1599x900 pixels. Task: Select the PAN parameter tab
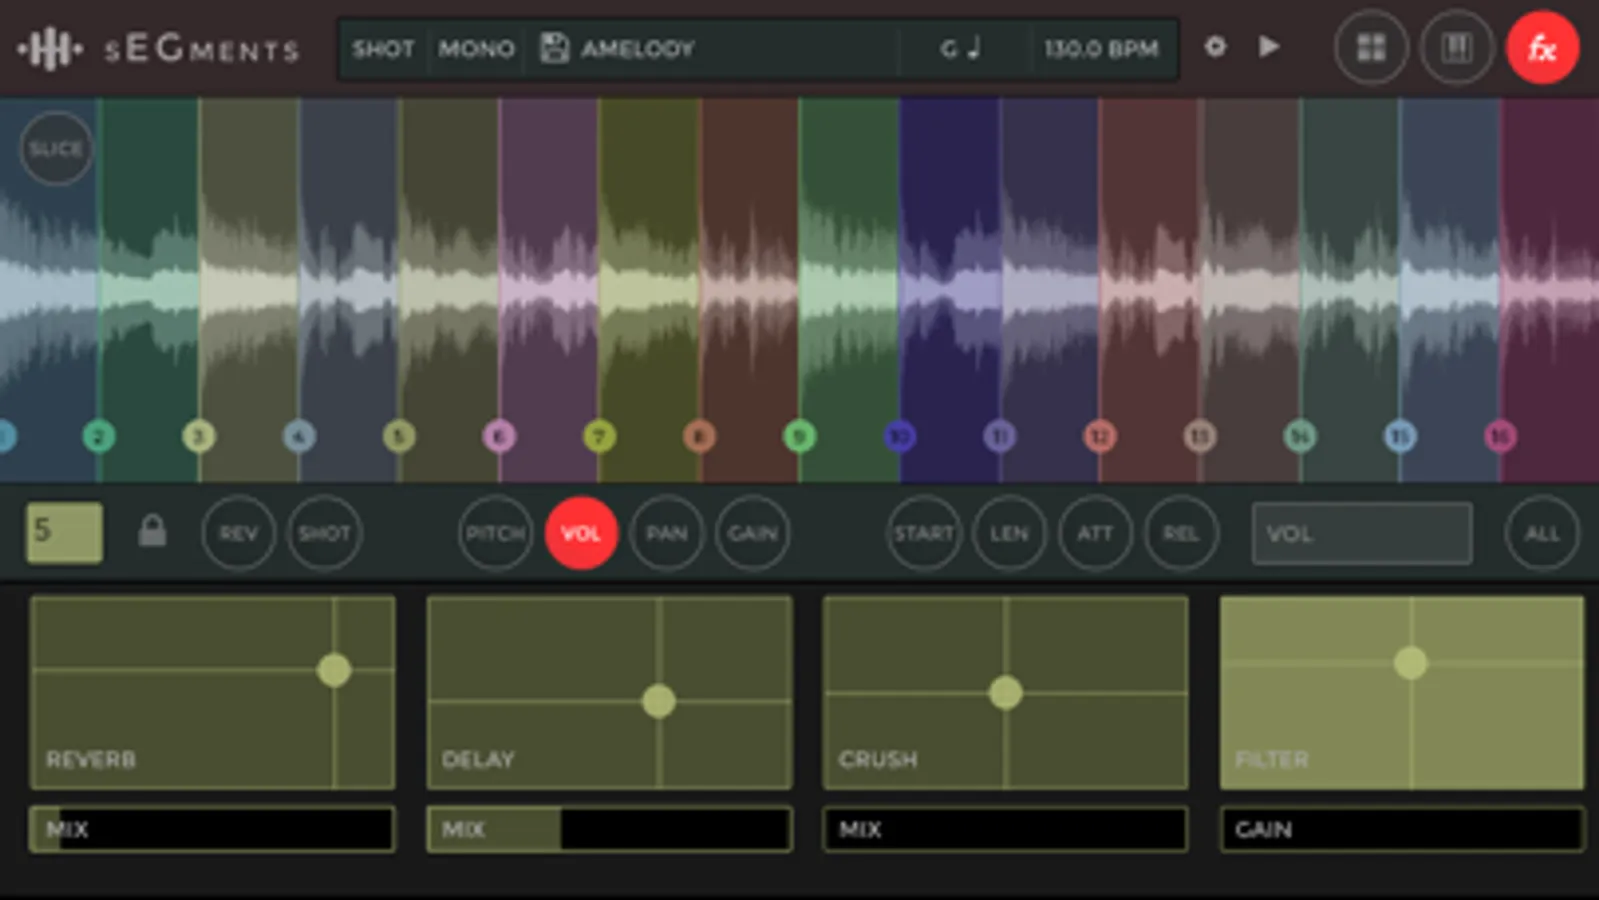pyautogui.click(x=666, y=533)
